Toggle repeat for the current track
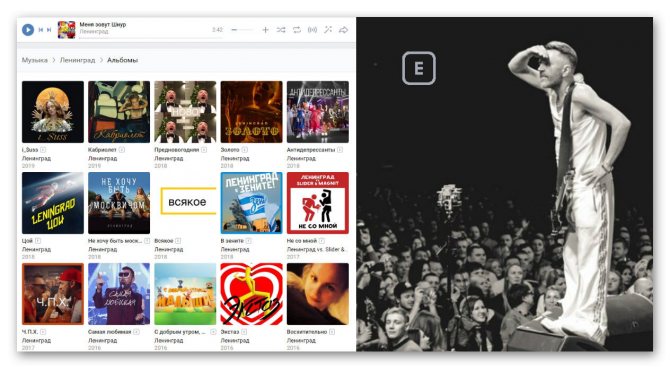The image size is (670, 369). point(297,30)
